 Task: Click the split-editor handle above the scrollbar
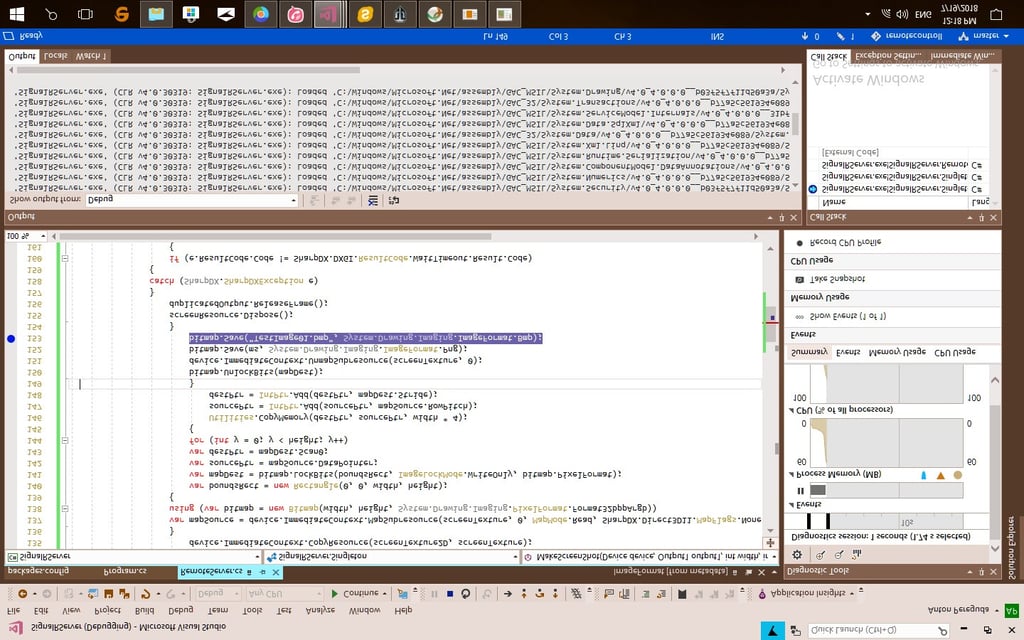coord(770,543)
